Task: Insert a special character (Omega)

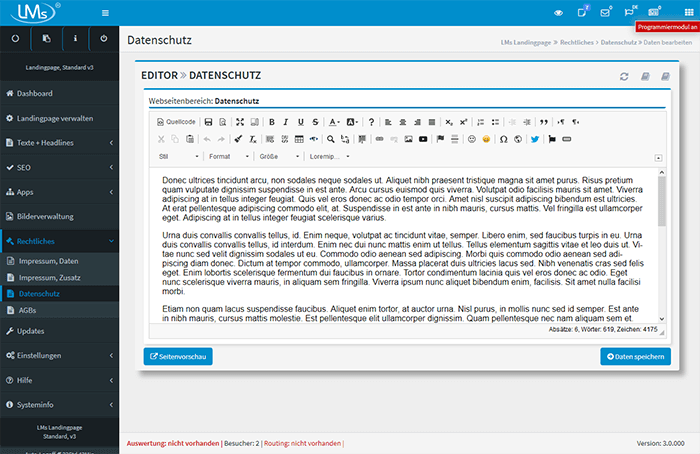Action: coord(503,139)
